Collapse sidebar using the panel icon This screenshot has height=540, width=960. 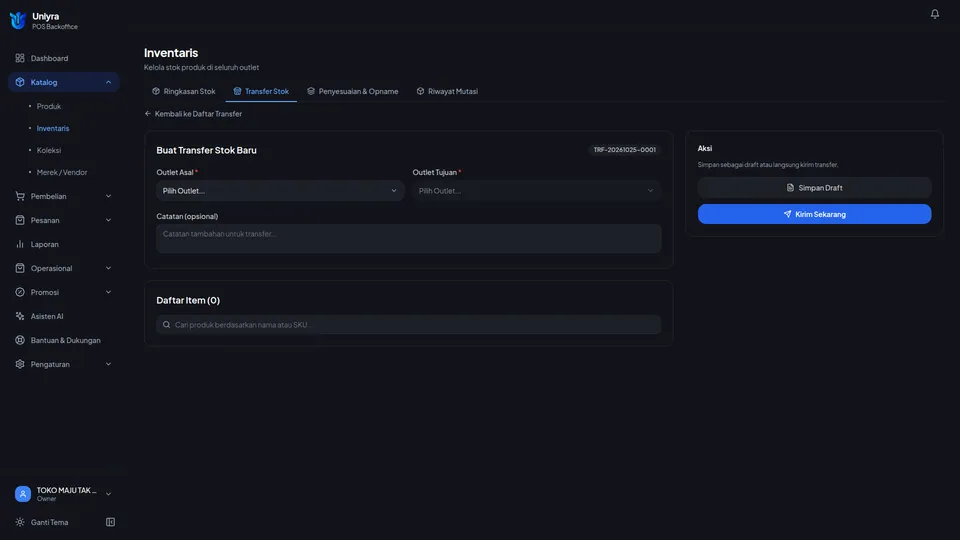click(x=110, y=522)
